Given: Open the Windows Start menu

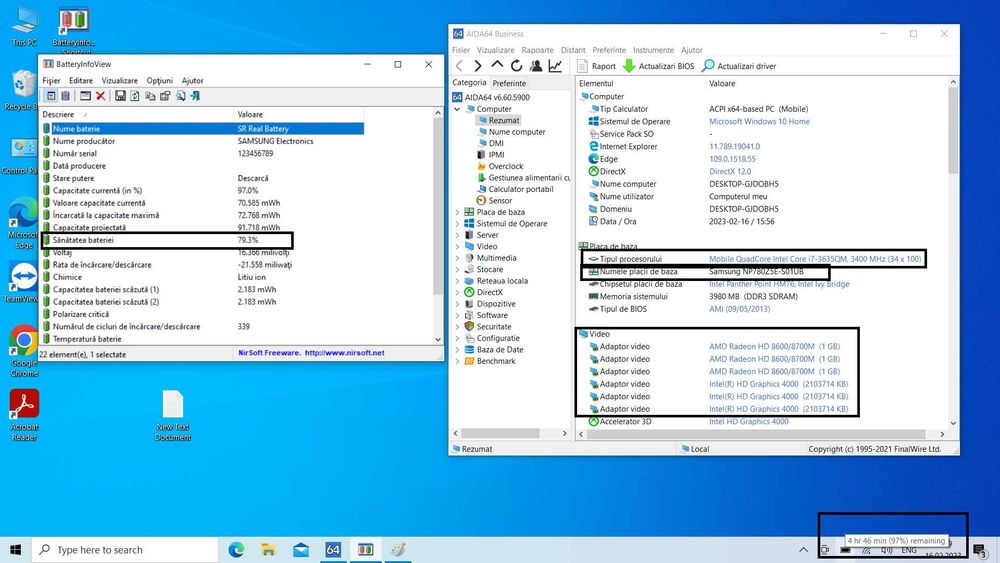Looking at the screenshot, I should click(x=16, y=550).
